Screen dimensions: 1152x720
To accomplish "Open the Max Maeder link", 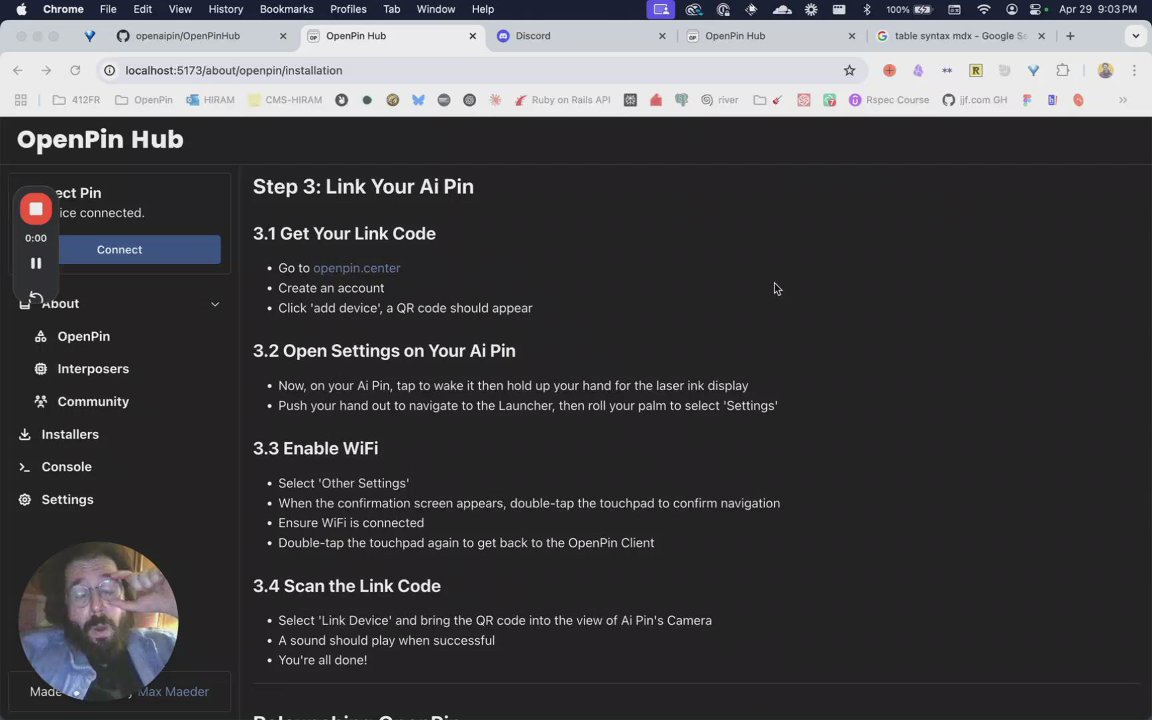I will 173,691.
